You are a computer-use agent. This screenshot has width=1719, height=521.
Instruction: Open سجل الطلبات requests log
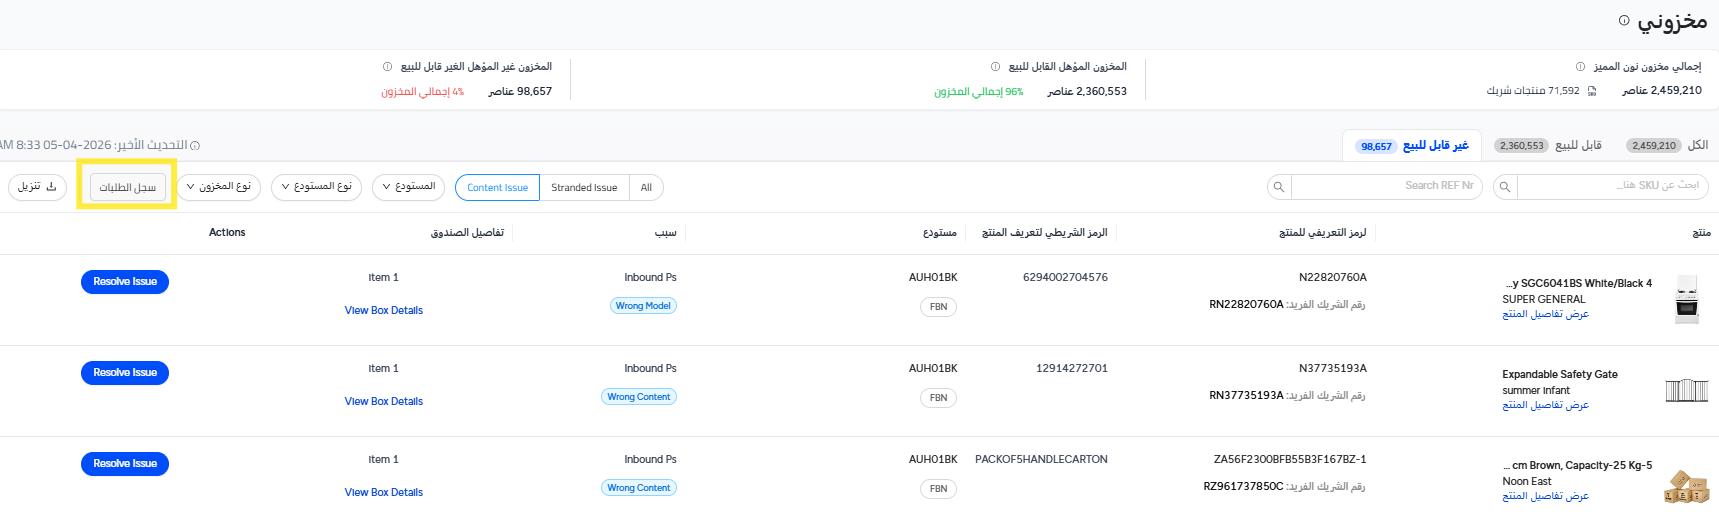click(128, 188)
